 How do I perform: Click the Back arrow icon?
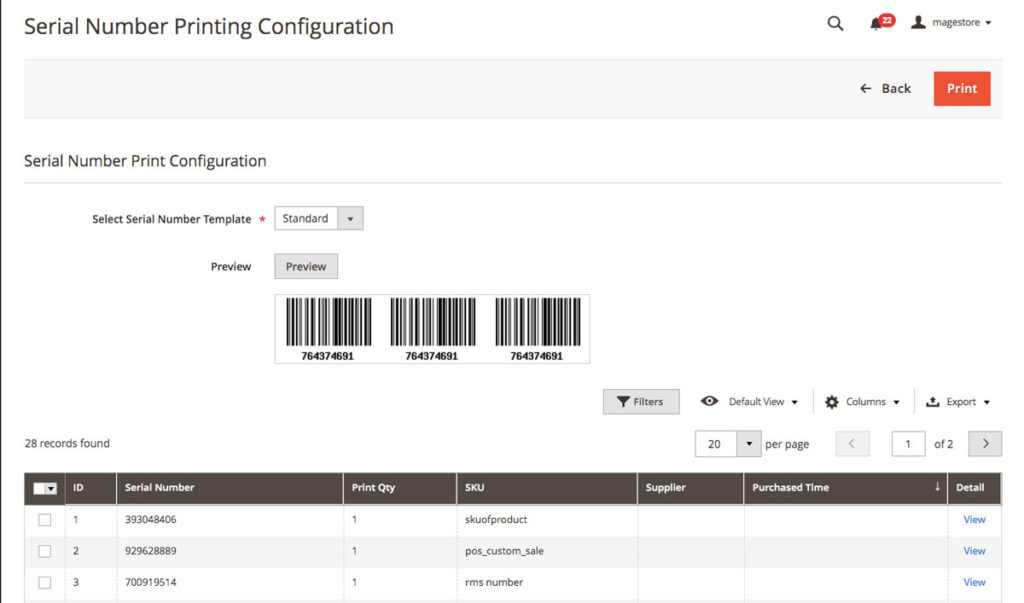click(x=866, y=88)
